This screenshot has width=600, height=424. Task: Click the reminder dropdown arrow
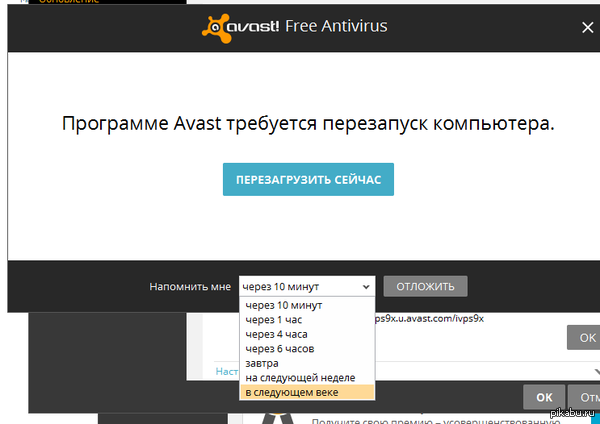[x=367, y=286]
